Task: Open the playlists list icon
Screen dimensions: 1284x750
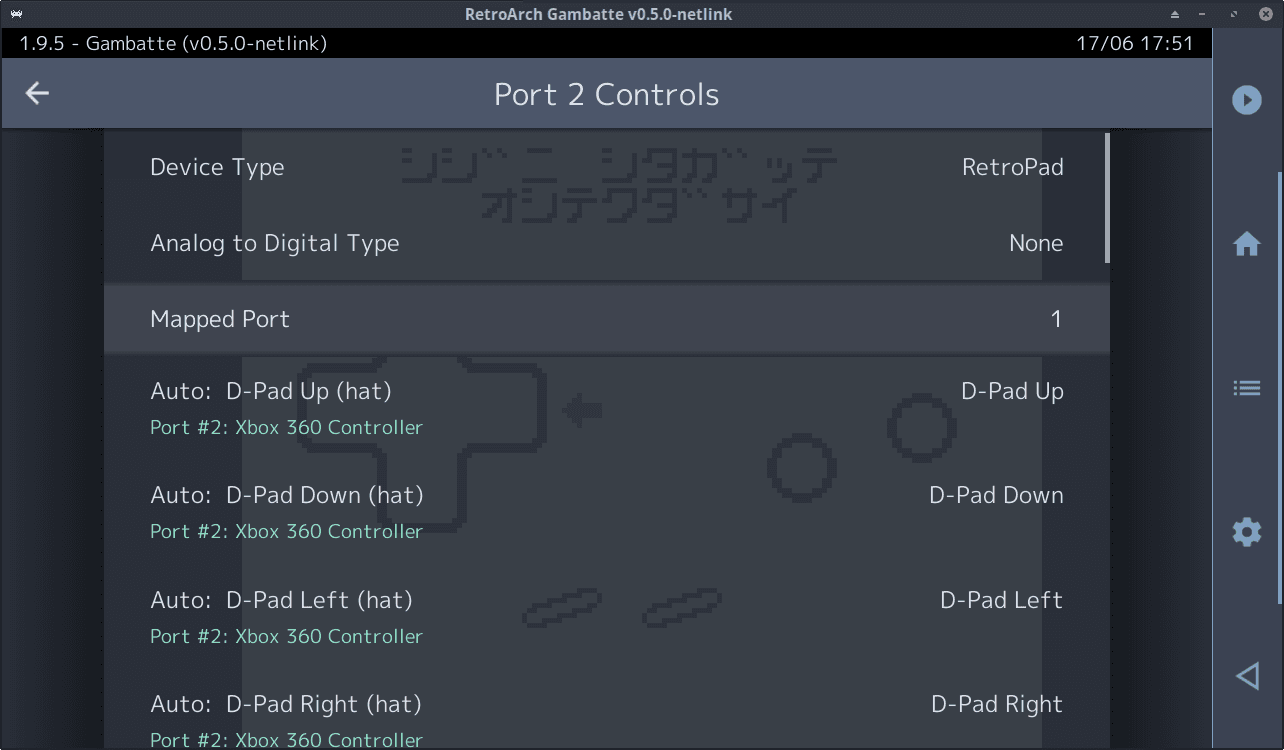Action: click(x=1246, y=388)
